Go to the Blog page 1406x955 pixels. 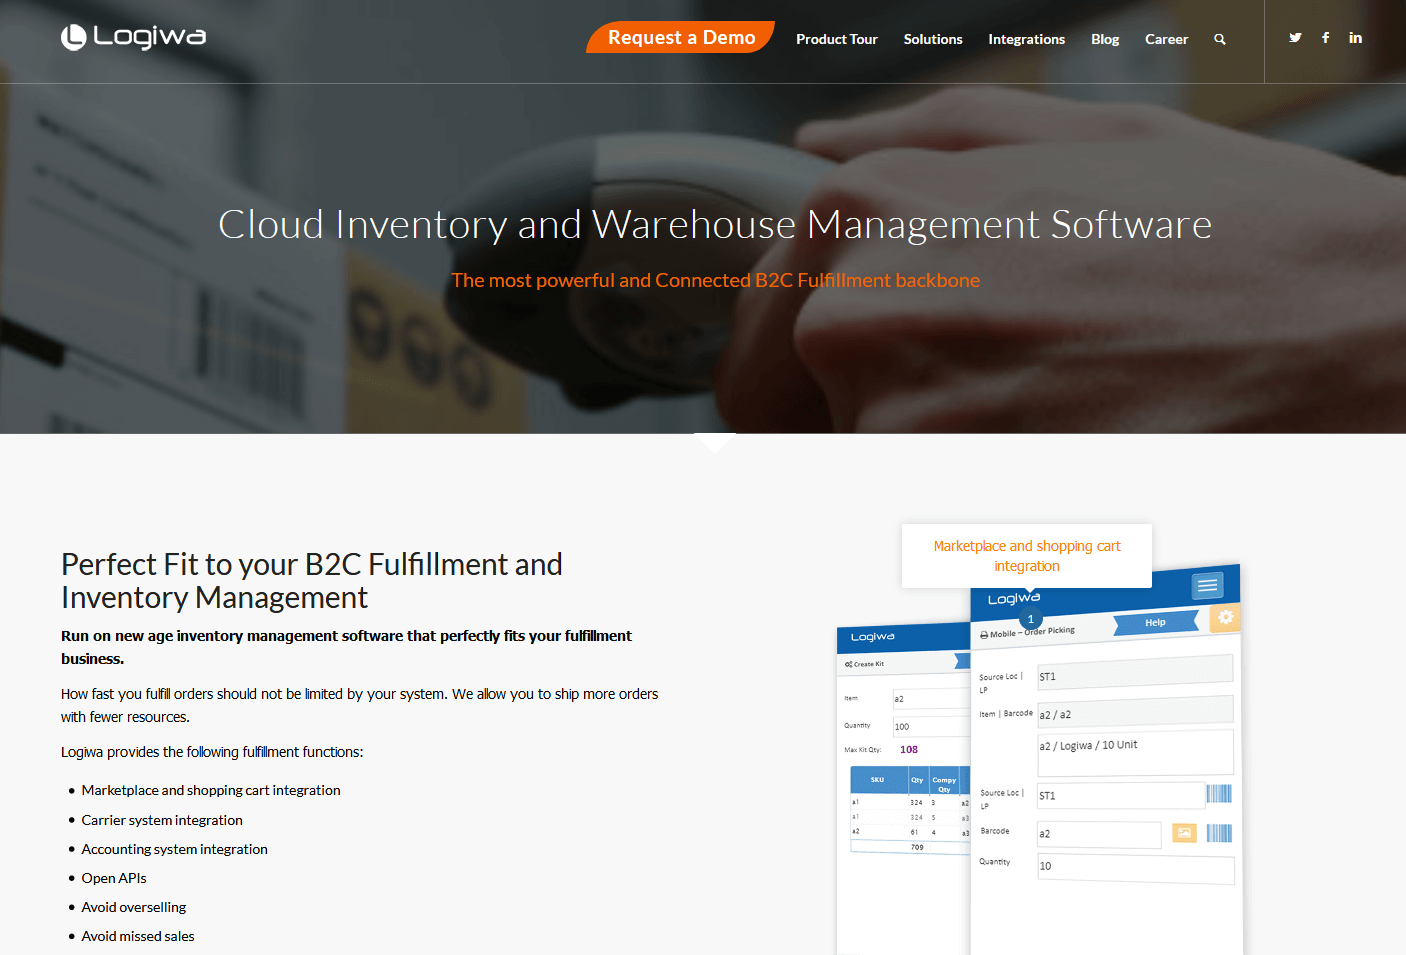point(1105,39)
